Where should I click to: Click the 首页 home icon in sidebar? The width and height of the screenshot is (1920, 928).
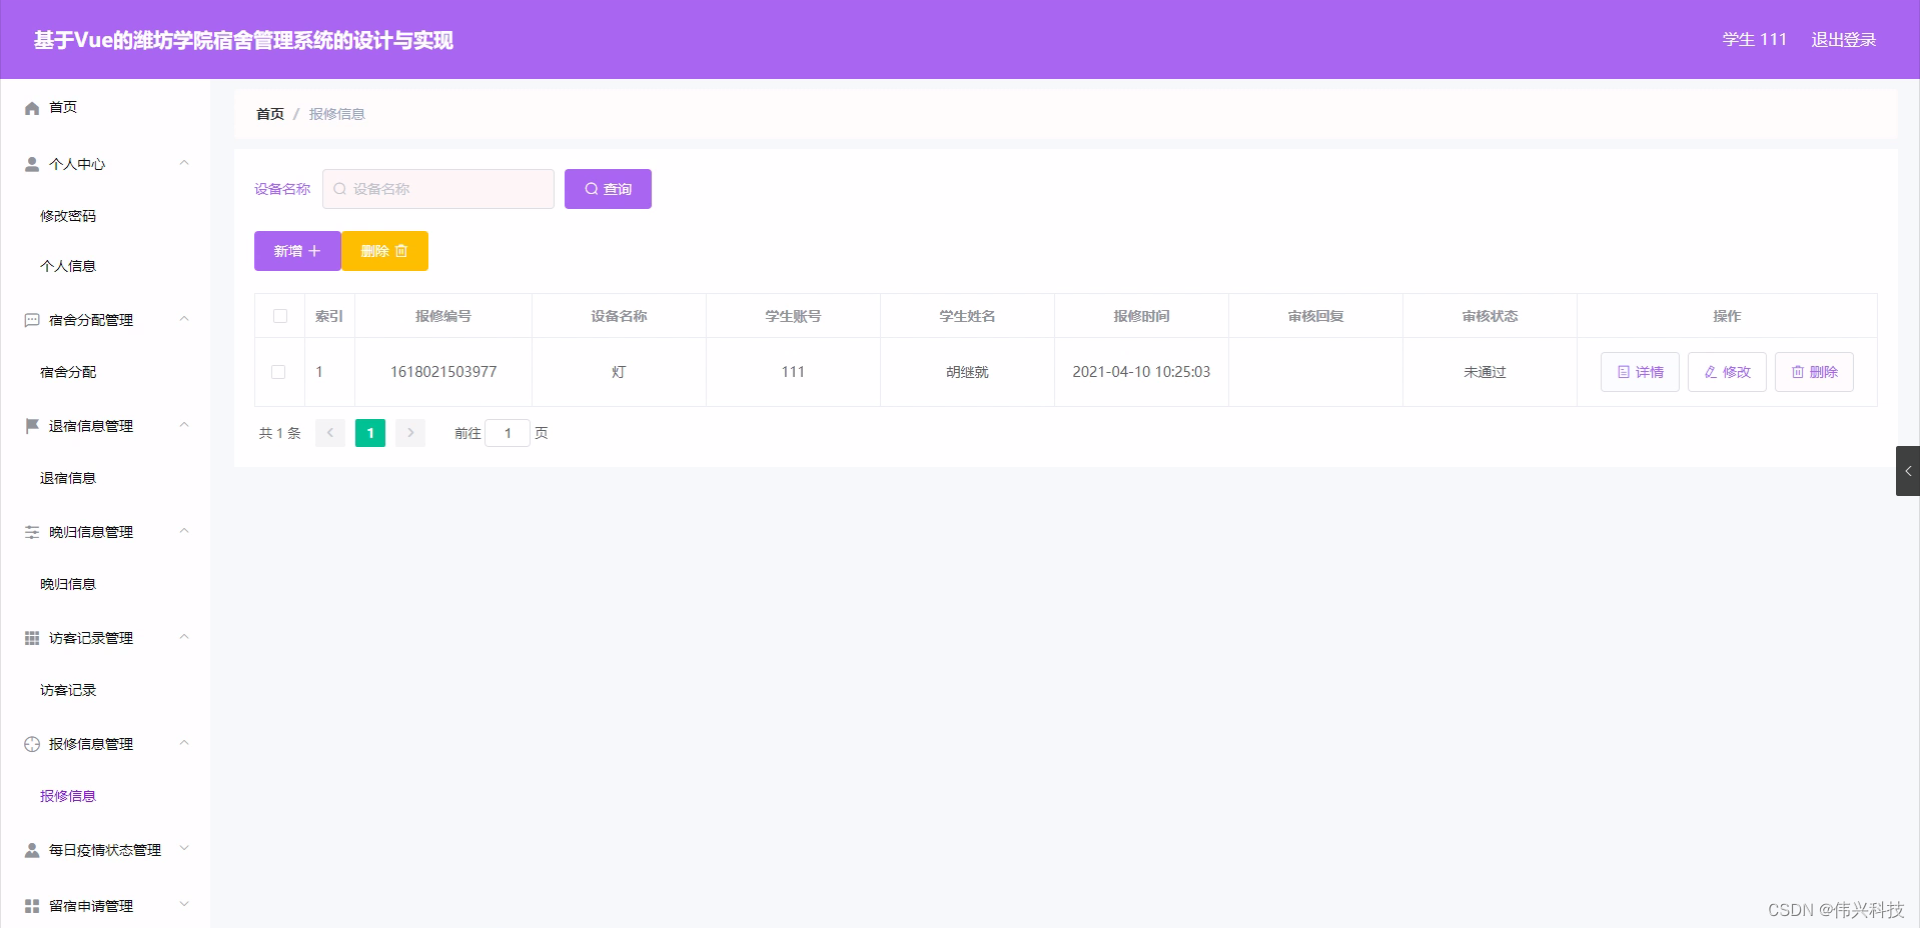click(31, 107)
